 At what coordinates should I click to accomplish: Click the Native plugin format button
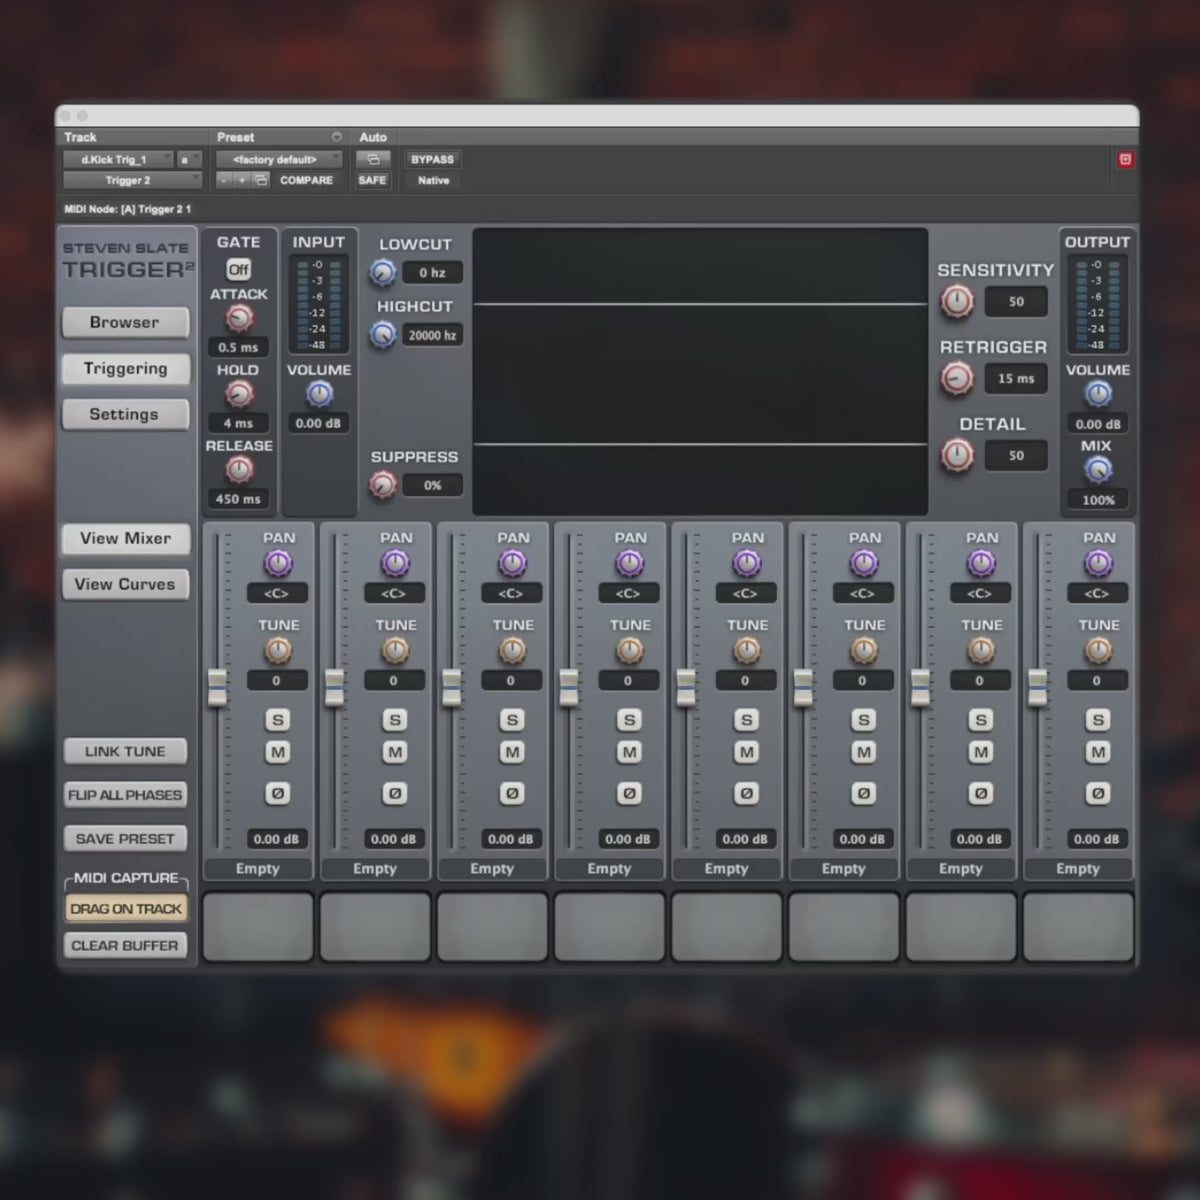433,181
